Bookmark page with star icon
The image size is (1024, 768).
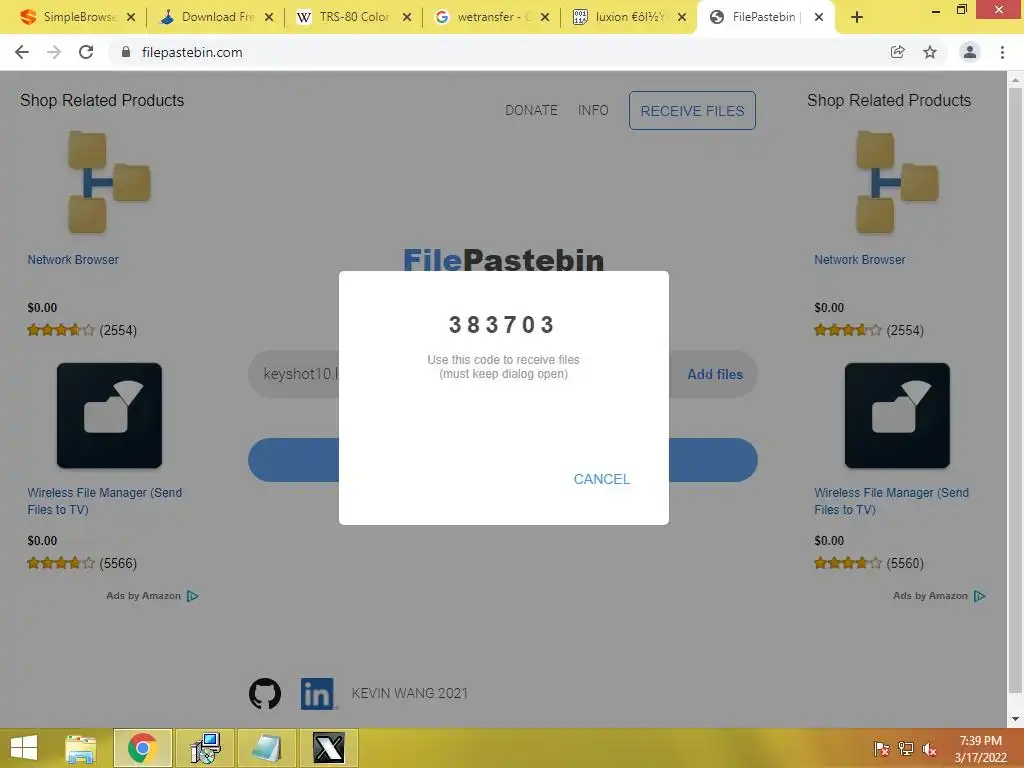point(930,52)
